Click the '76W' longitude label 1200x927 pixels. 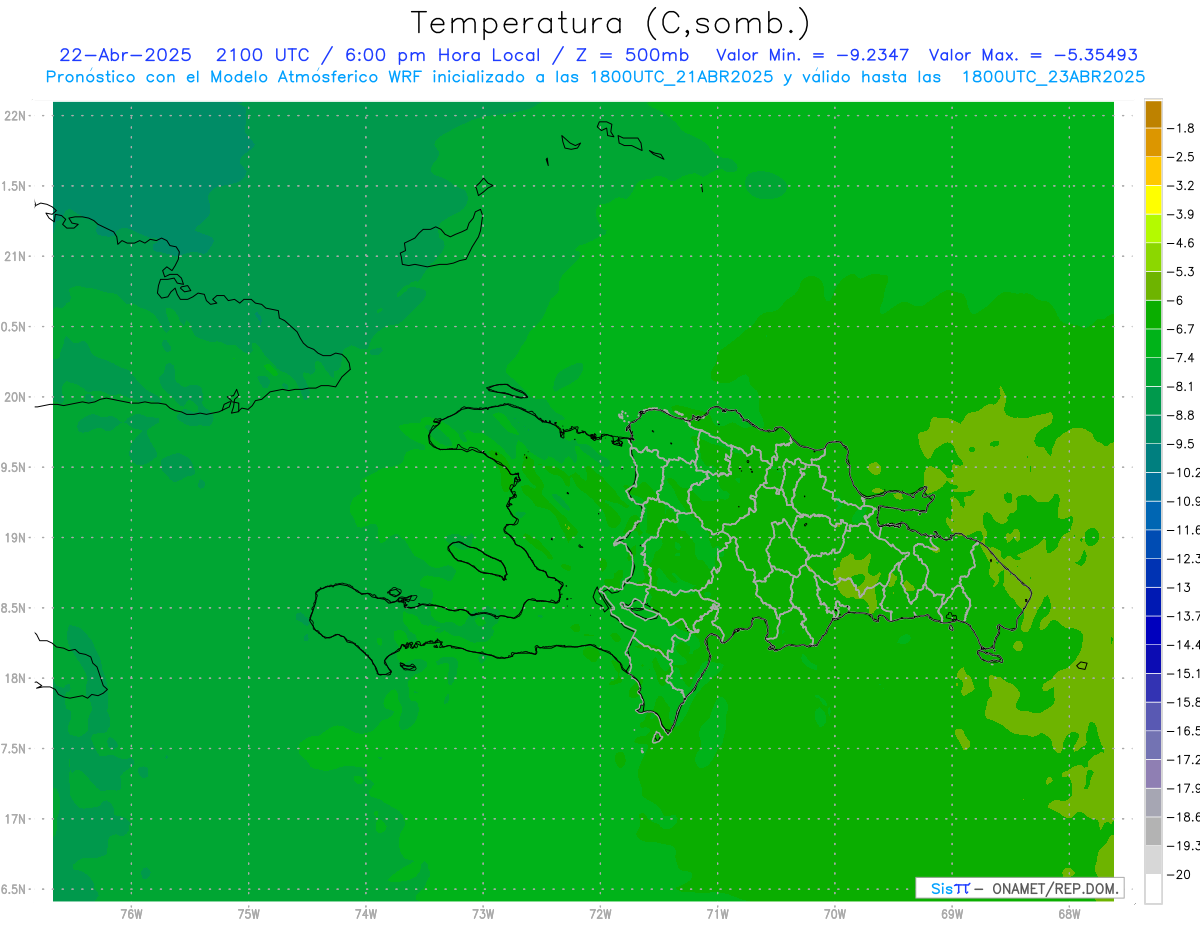click(131, 914)
